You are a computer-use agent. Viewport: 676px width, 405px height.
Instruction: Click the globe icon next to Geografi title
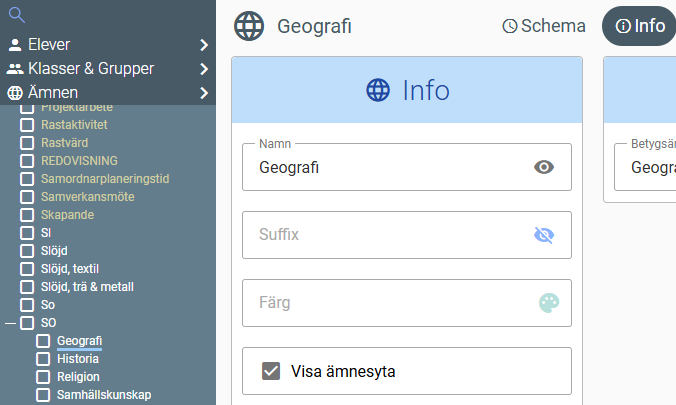(x=249, y=26)
